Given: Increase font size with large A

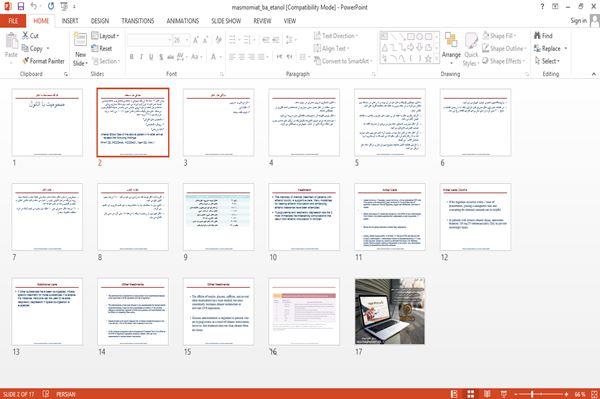Looking at the screenshot, I should point(196,40).
